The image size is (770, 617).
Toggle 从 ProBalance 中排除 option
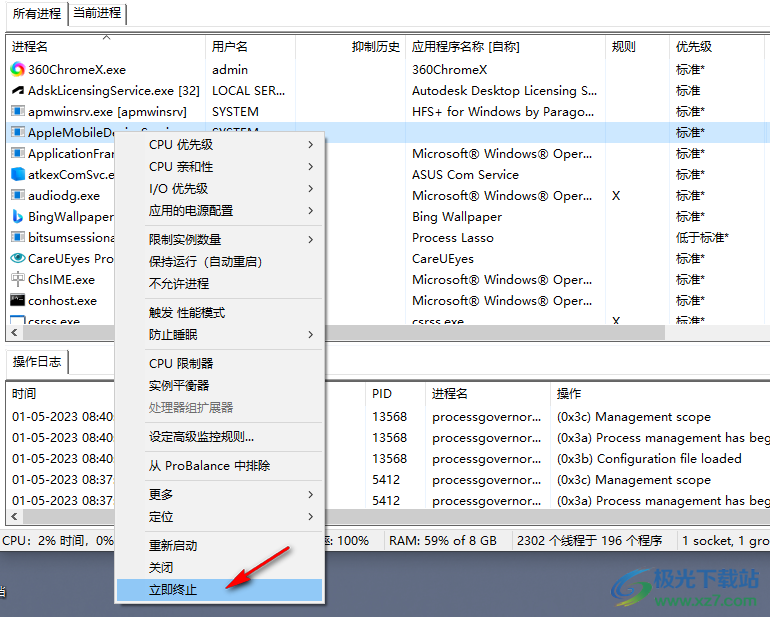pos(219,466)
